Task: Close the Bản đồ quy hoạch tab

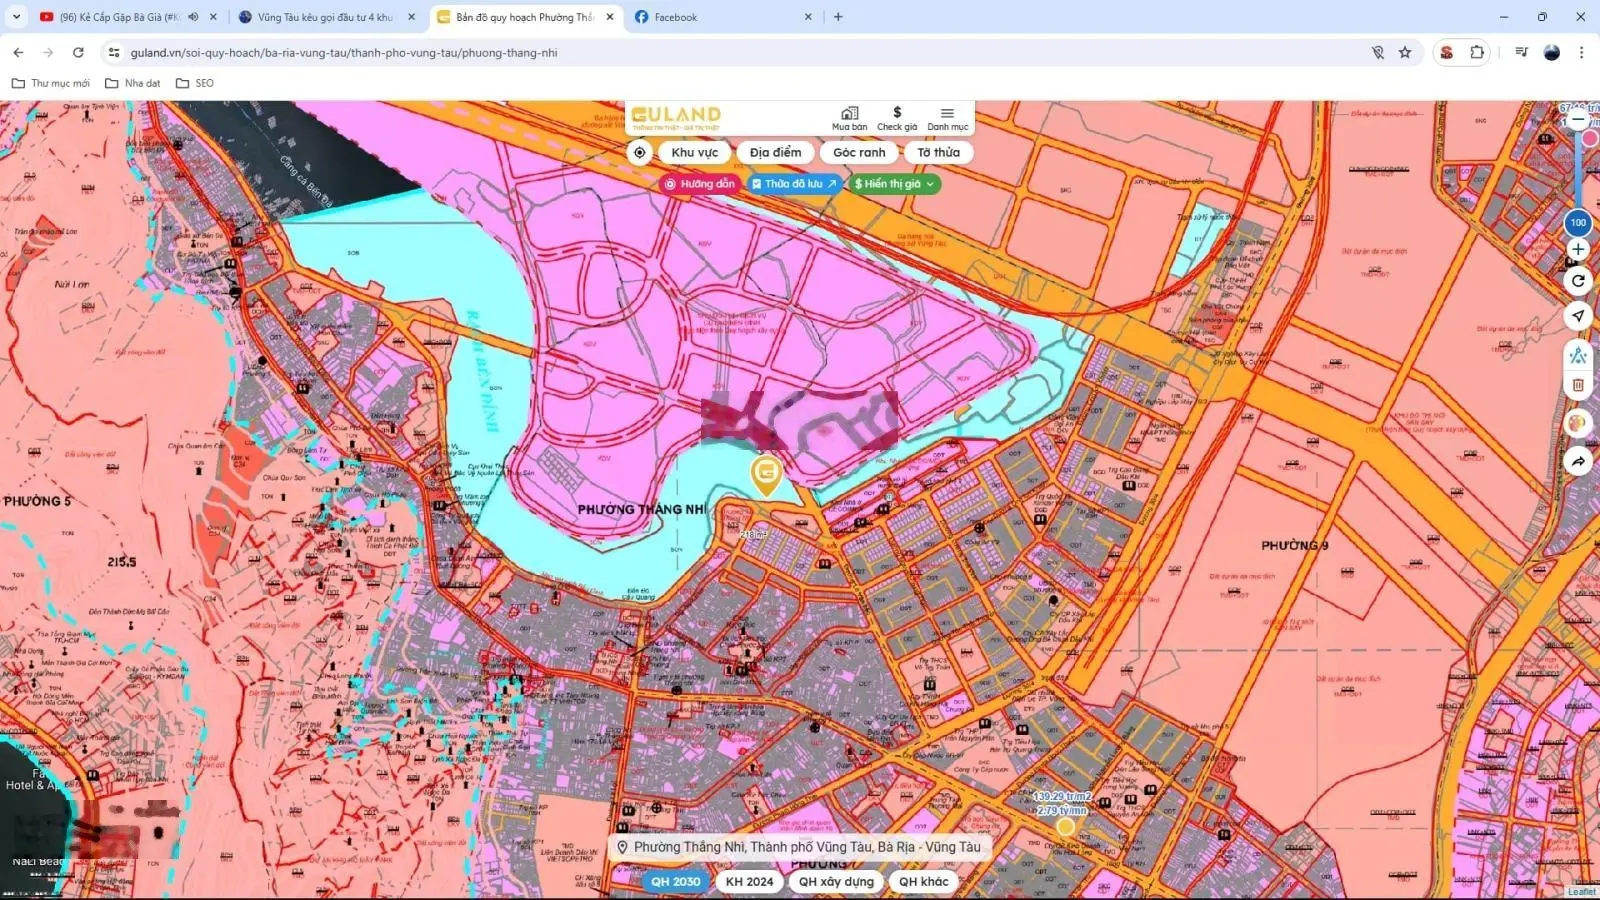Action: (610, 17)
